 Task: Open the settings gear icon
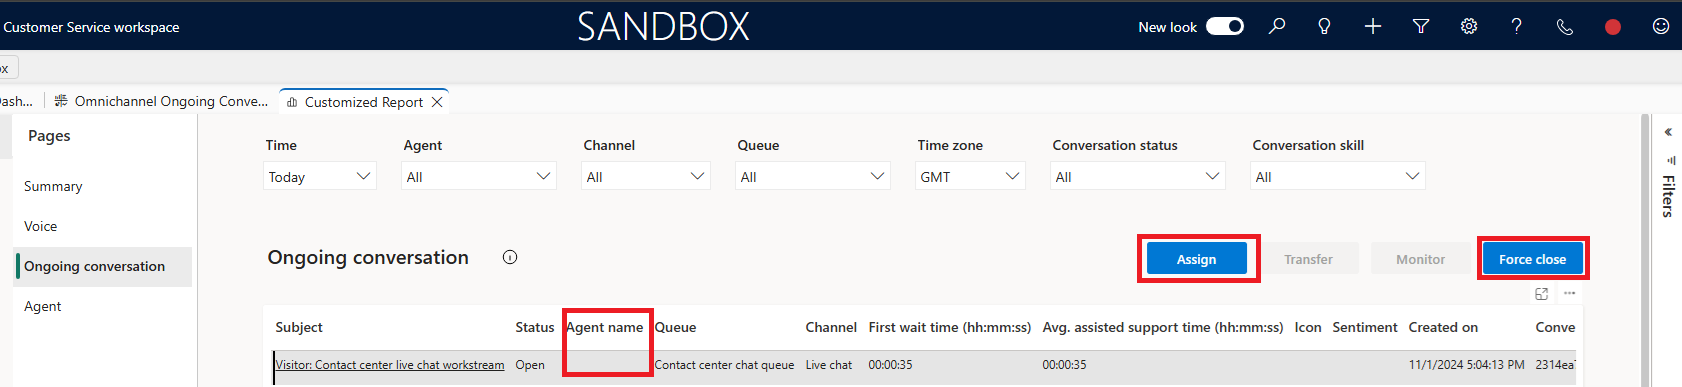point(1469,26)
